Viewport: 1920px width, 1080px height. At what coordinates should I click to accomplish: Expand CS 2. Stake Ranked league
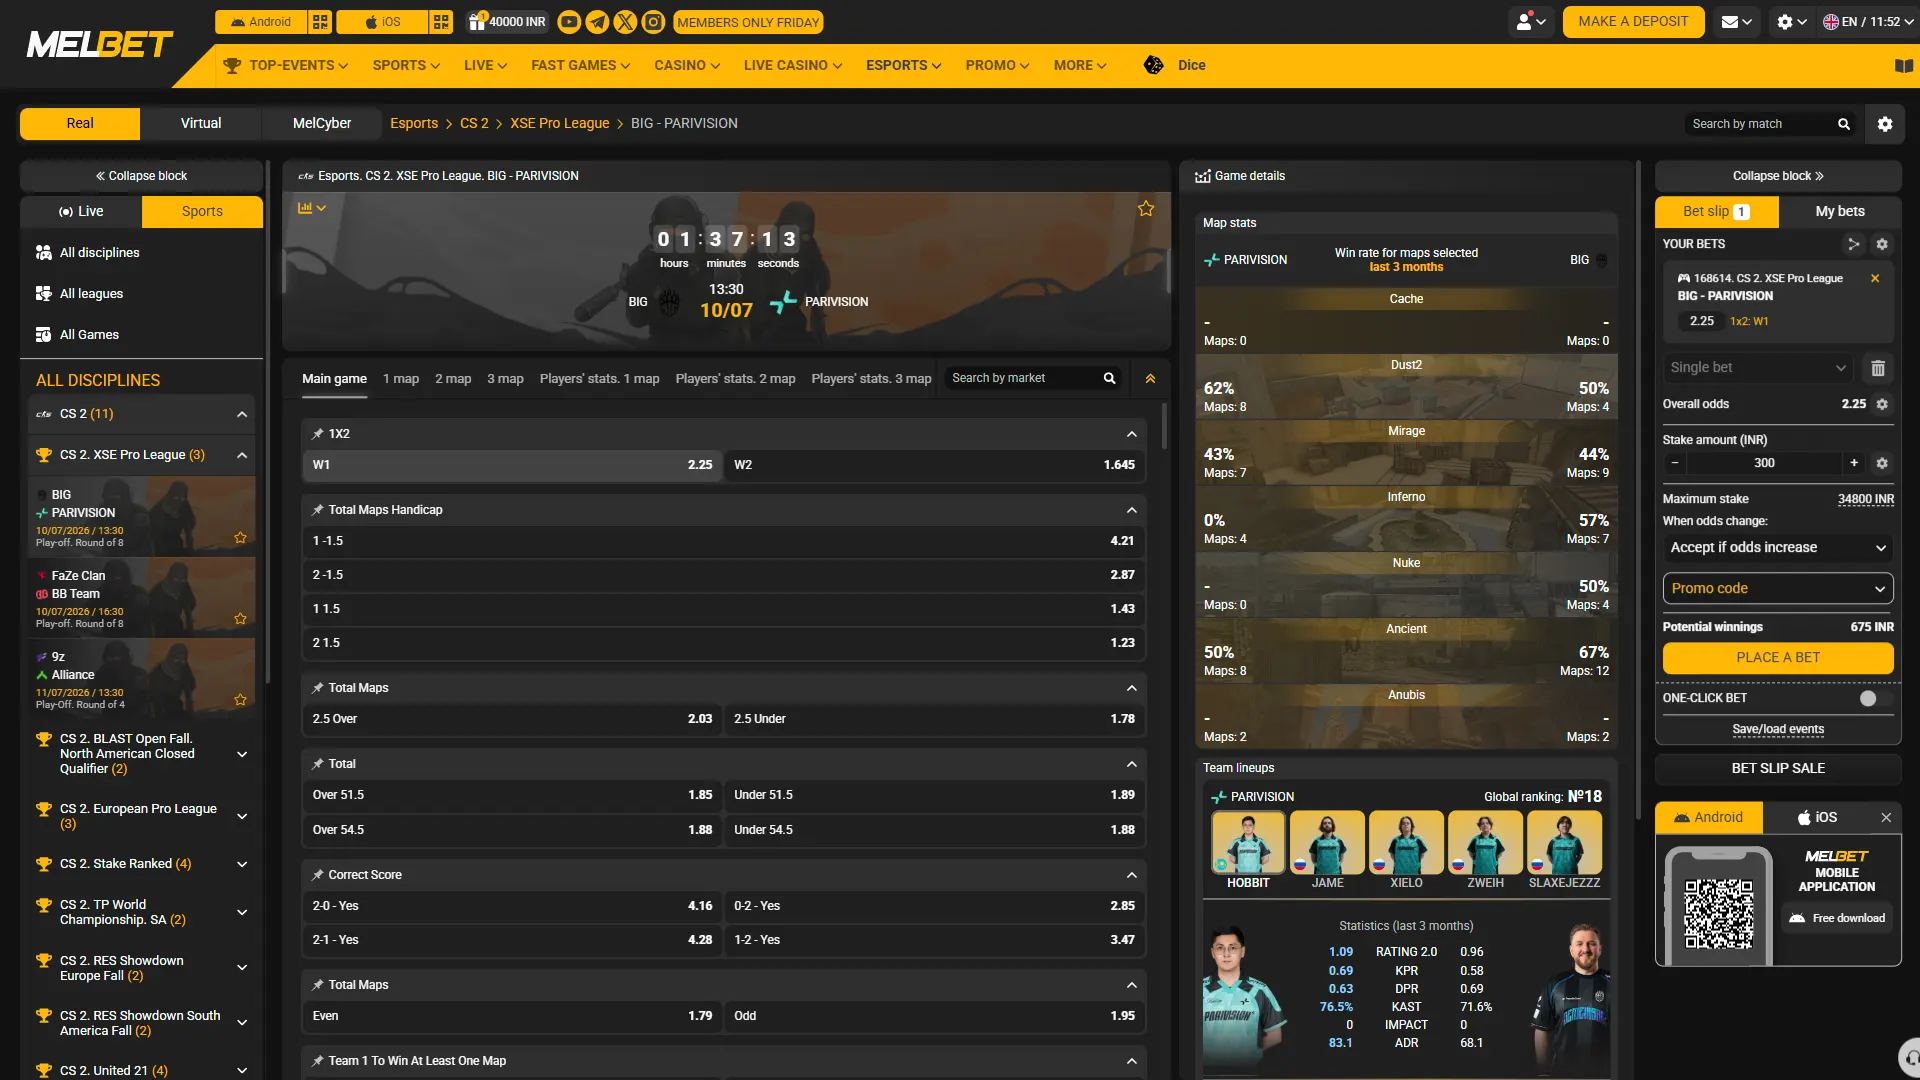pyautogui.click(x=242, y=864)
